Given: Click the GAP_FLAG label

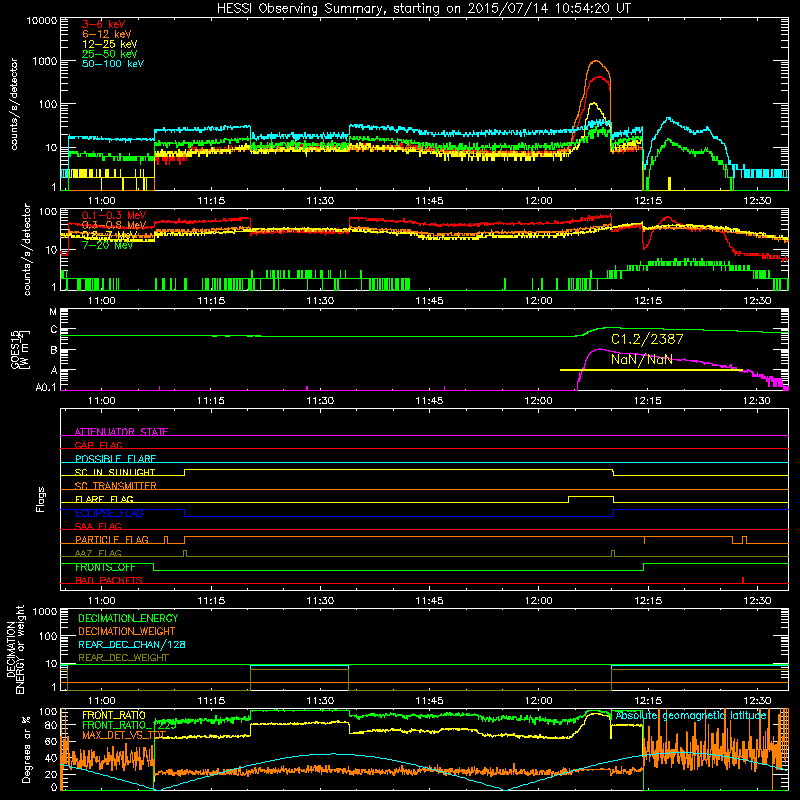Looking at the screenshot, I should click(x=98, y=445).
